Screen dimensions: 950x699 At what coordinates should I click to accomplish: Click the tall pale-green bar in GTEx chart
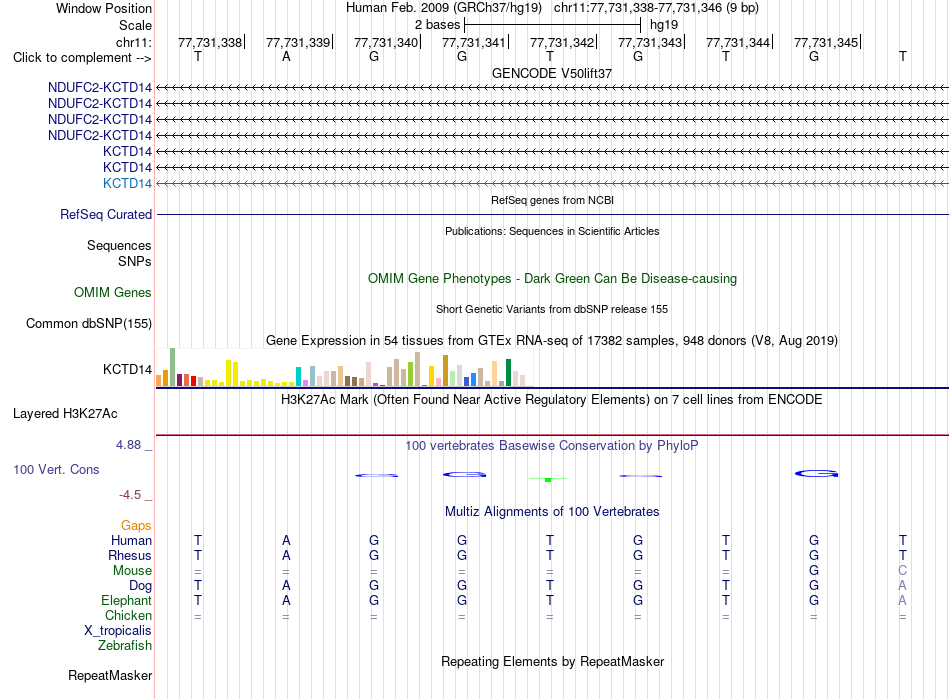point(173,367)
